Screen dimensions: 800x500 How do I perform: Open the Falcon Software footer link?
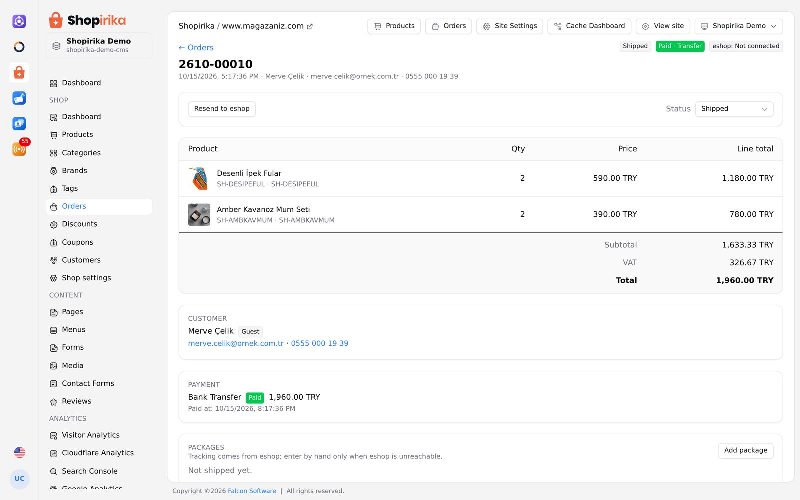(x=252, y=491)
